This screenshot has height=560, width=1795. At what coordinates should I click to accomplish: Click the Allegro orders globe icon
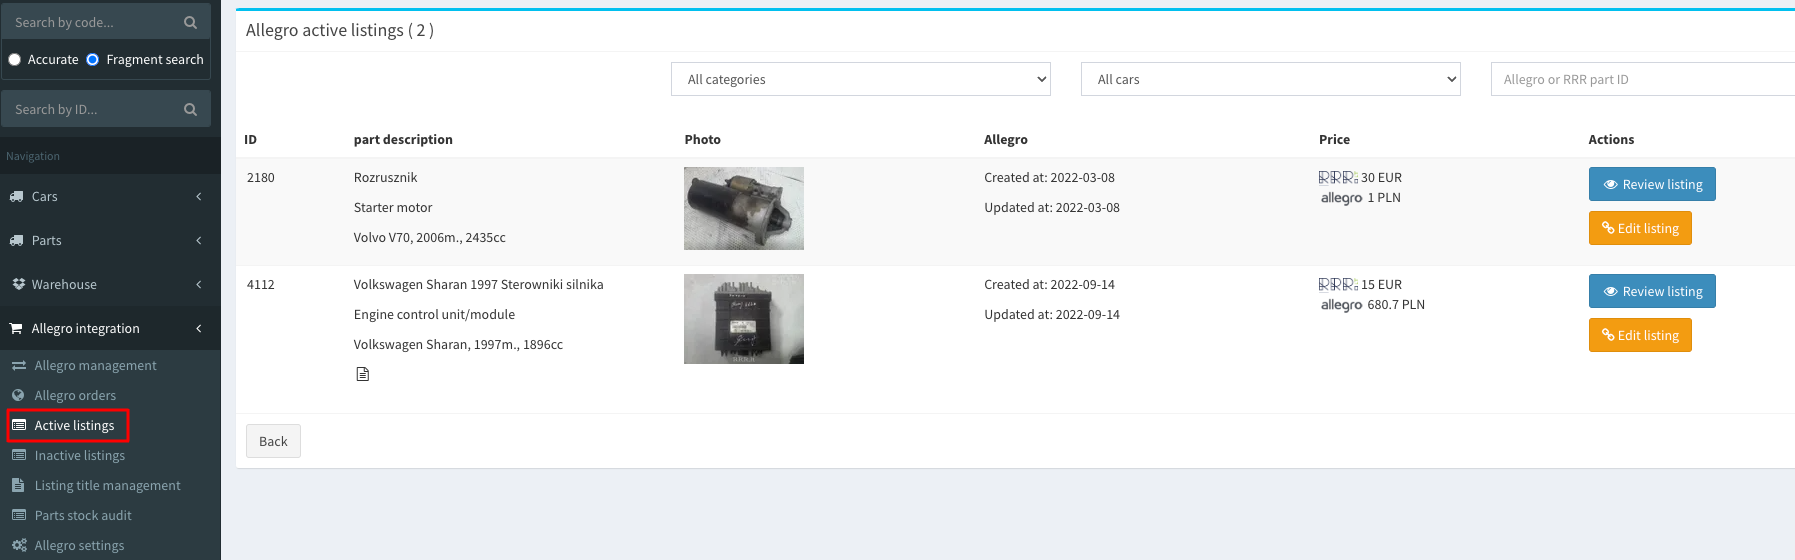pos(18,395)
